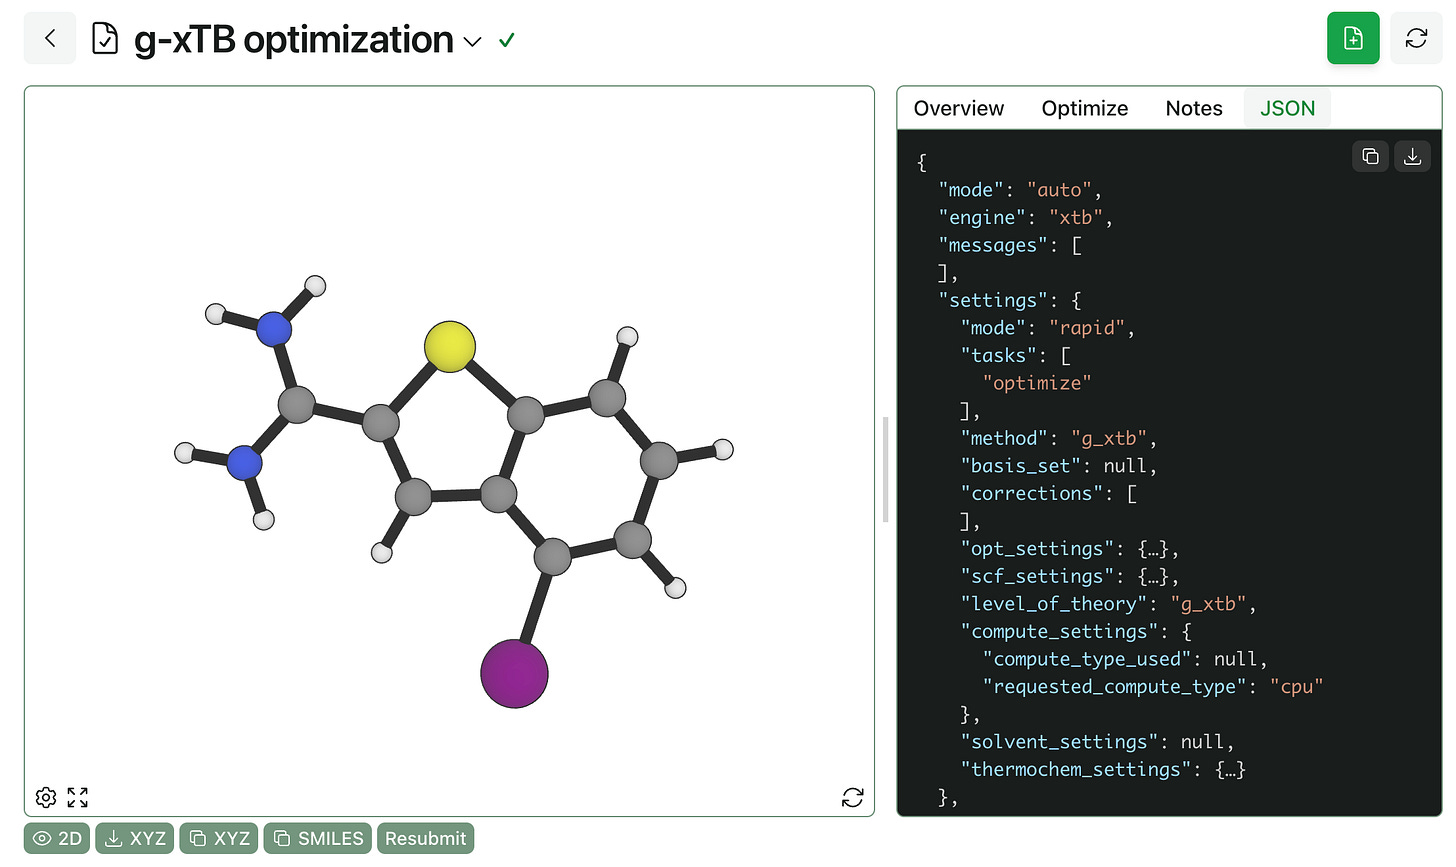Click the "cpu" compute type value
The width and height of the screenshot is (1456, 867).
(x=1297, y=687)
